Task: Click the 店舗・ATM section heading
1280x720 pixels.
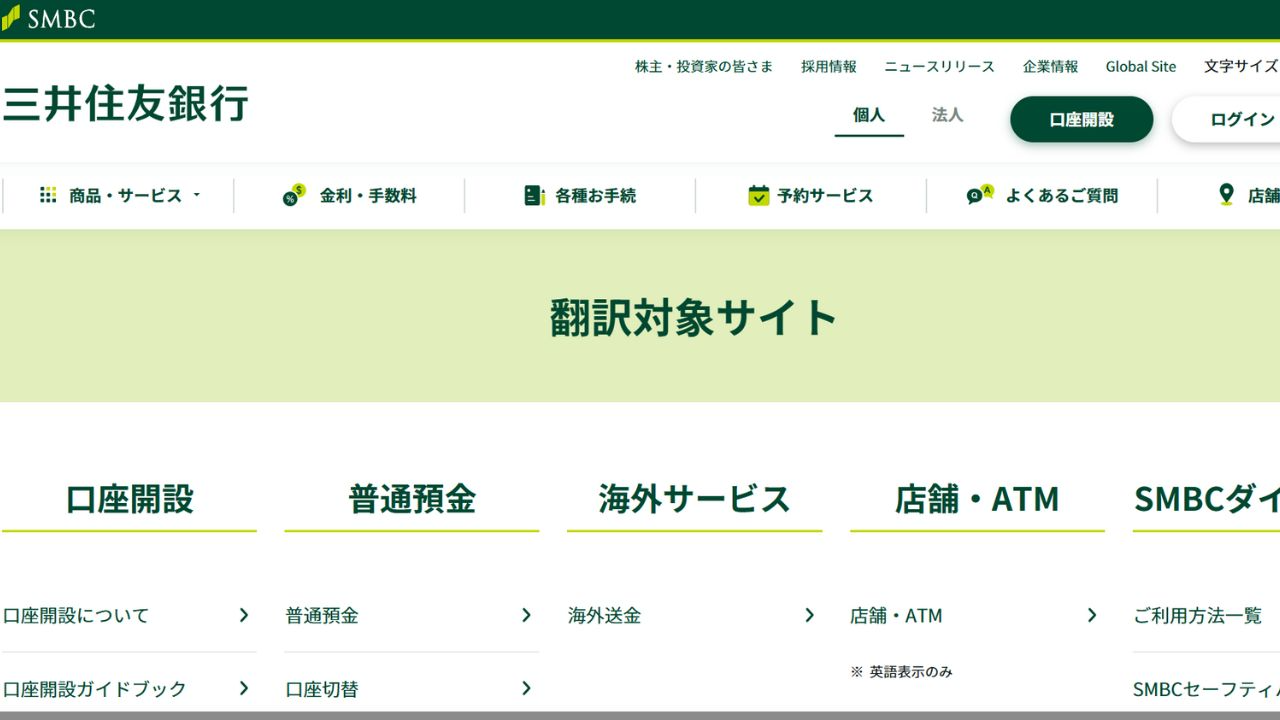Action: pyautogui.click(x=977, y=498)
